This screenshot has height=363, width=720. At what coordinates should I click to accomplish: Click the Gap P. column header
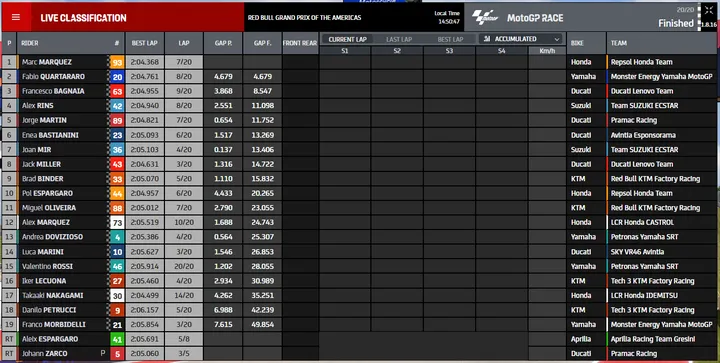click(x=223, y=43)
